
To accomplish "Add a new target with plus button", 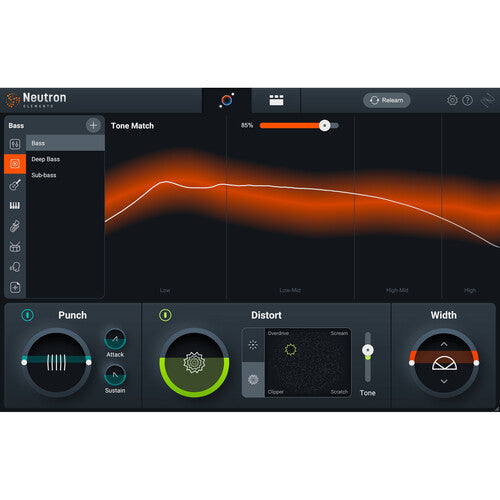I will (93, 125).
